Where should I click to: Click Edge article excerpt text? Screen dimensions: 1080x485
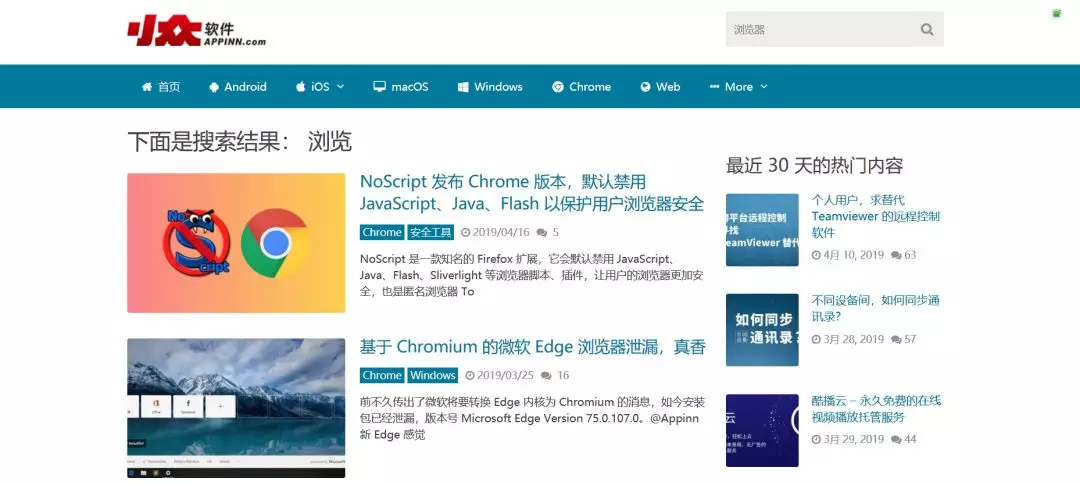532,418
